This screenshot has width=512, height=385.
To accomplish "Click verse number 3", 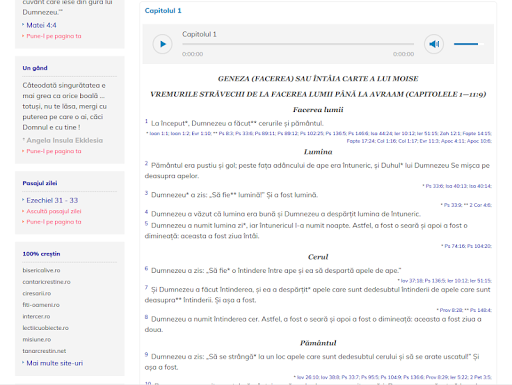I will pyautogui.click(x=146, y=193).
